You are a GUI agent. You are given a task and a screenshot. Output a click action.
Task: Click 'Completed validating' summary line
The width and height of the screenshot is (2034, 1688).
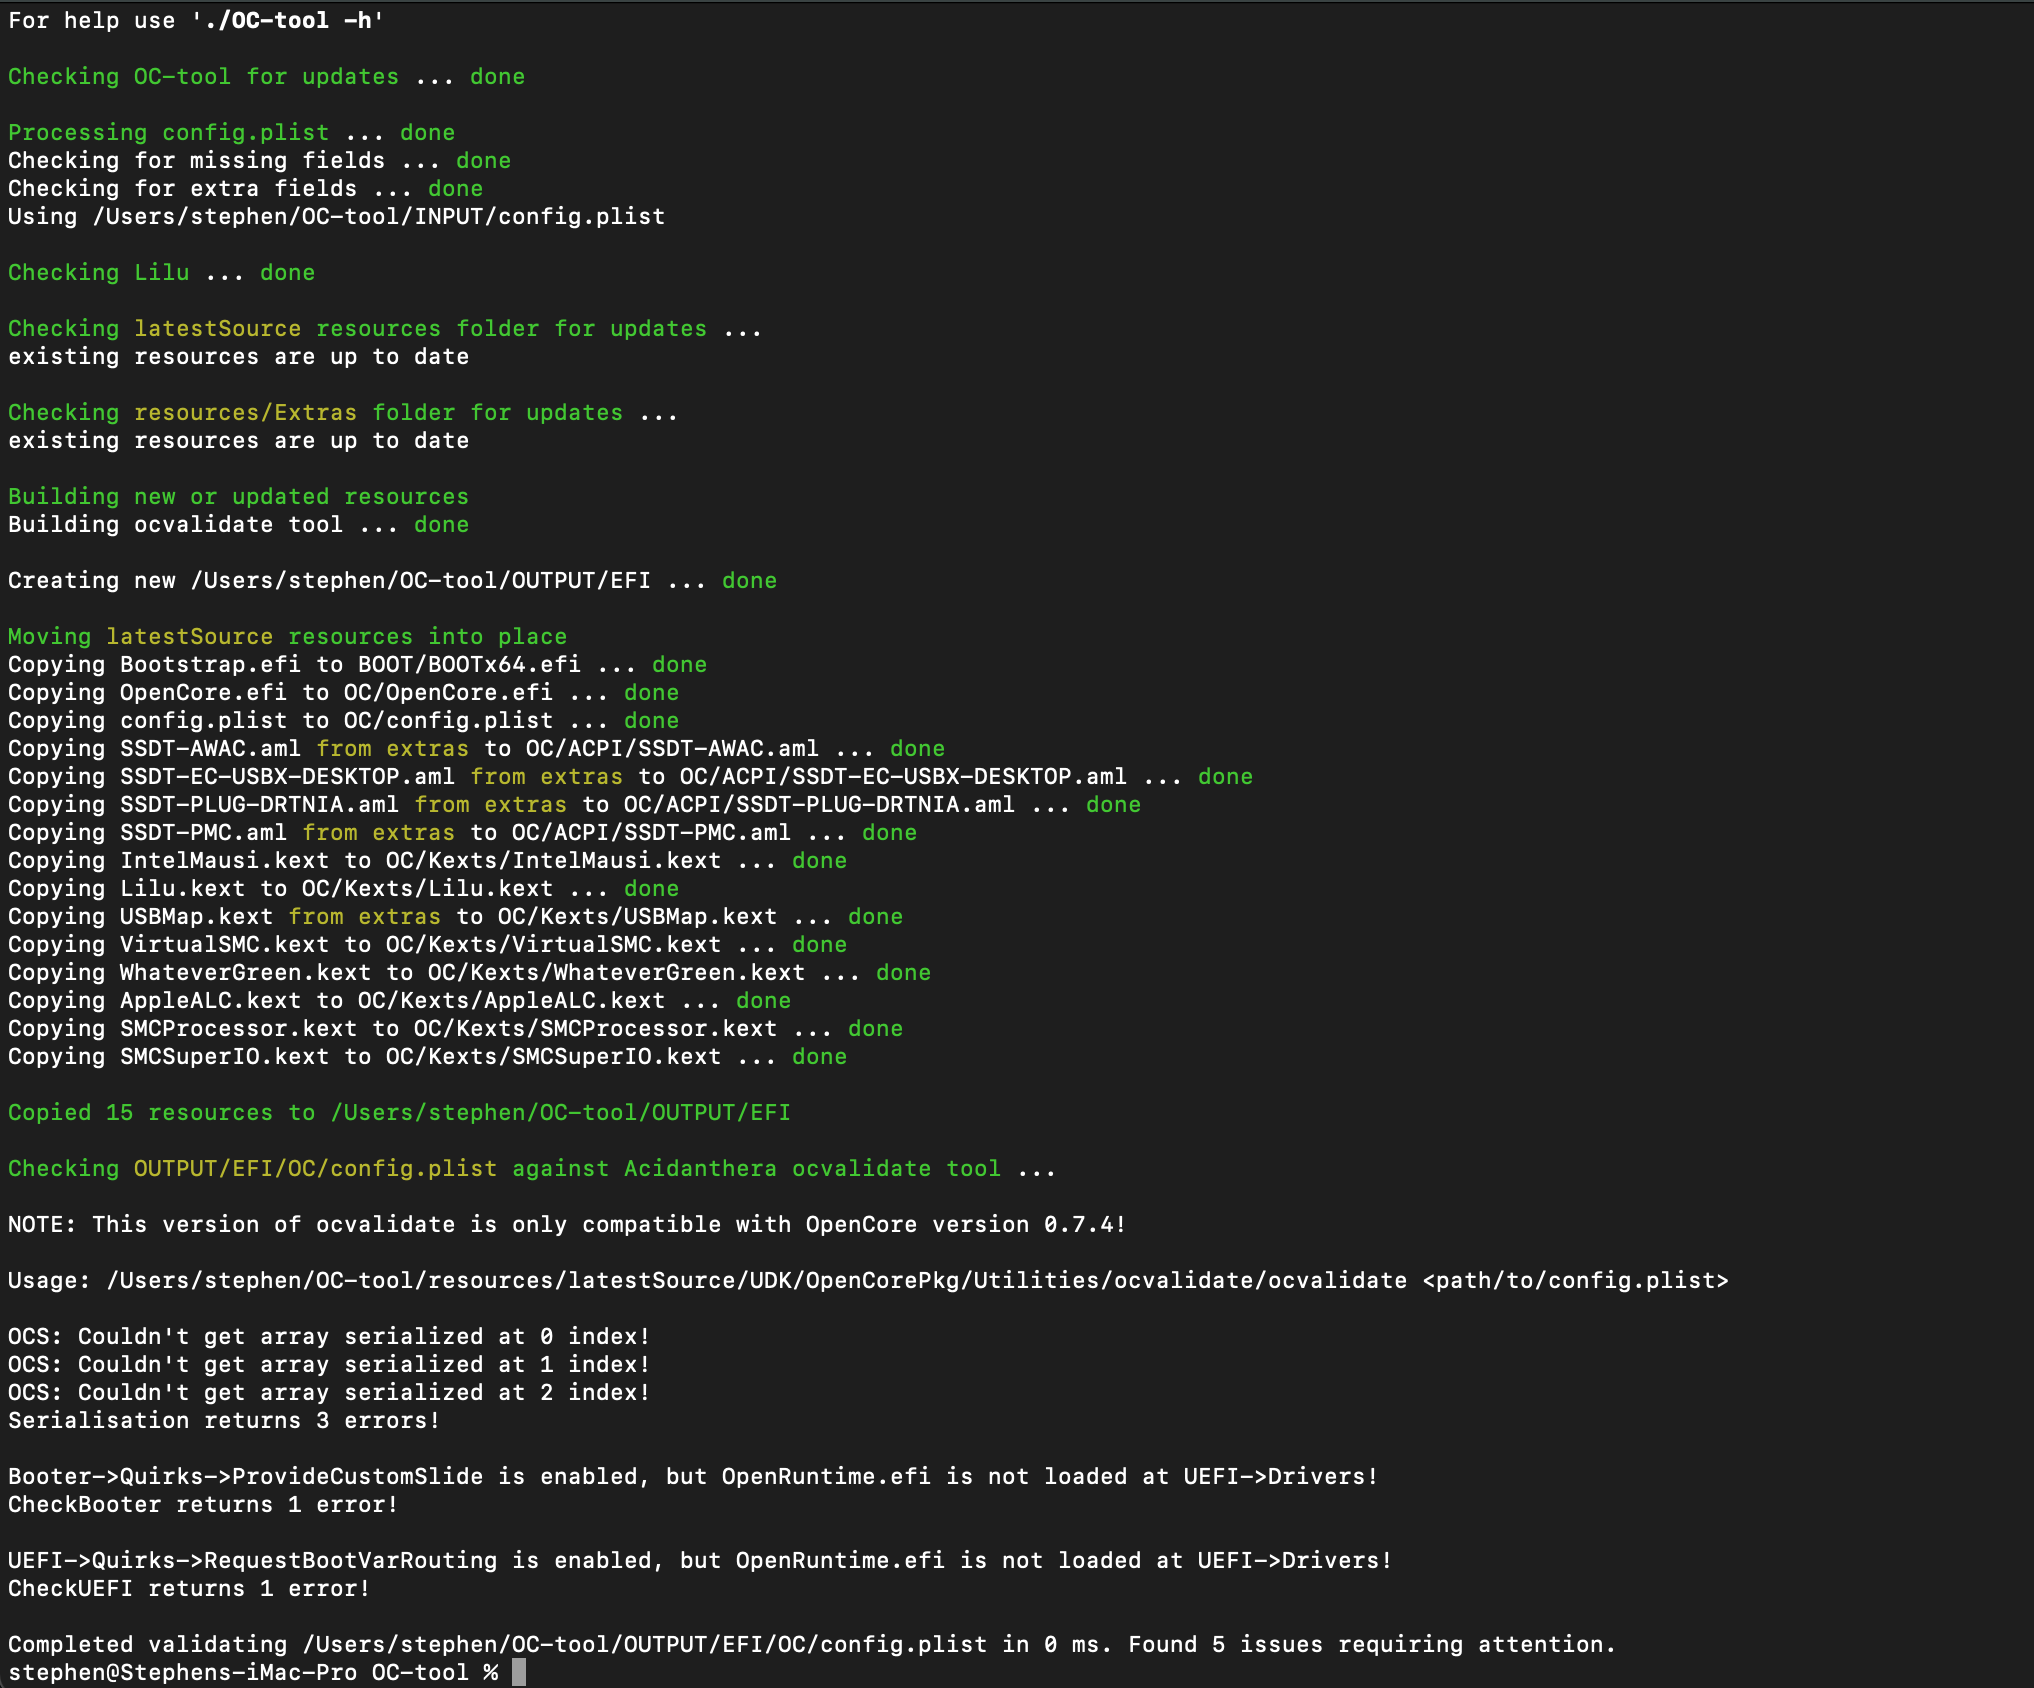812,1644
